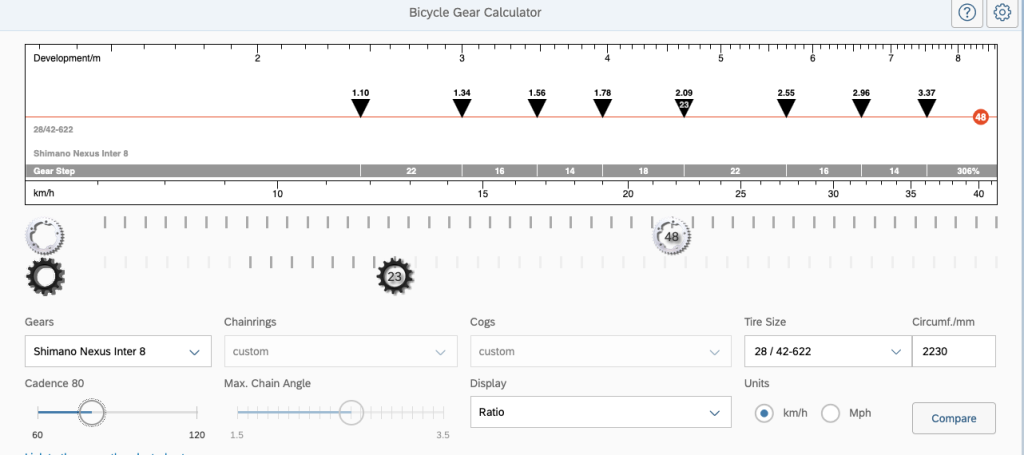Select the 48-tooth chainring marker
This screenshot has width=1024, height=455.
pos(672,237)
